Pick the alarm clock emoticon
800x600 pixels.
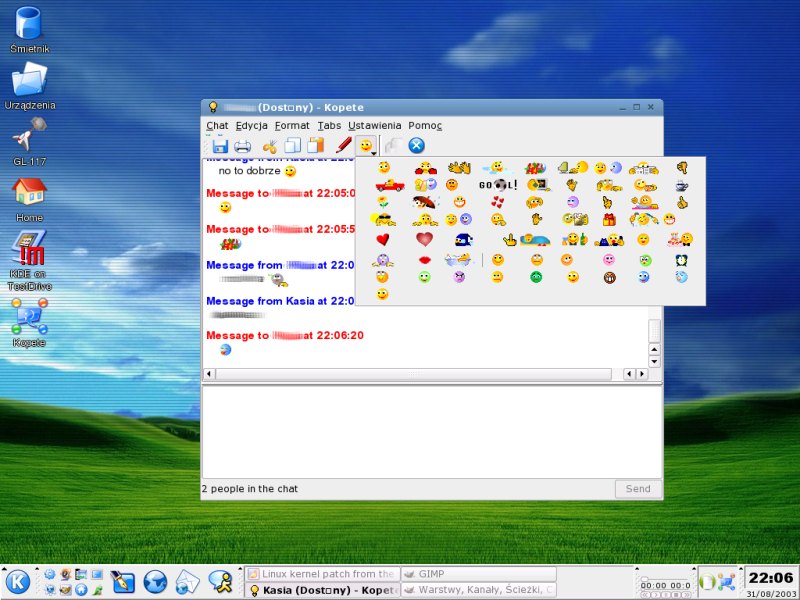click(682, 260)
